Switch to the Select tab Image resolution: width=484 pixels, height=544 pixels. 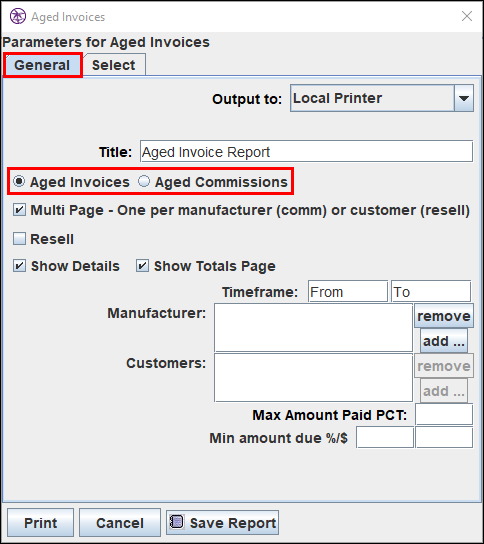coord(114,65)
